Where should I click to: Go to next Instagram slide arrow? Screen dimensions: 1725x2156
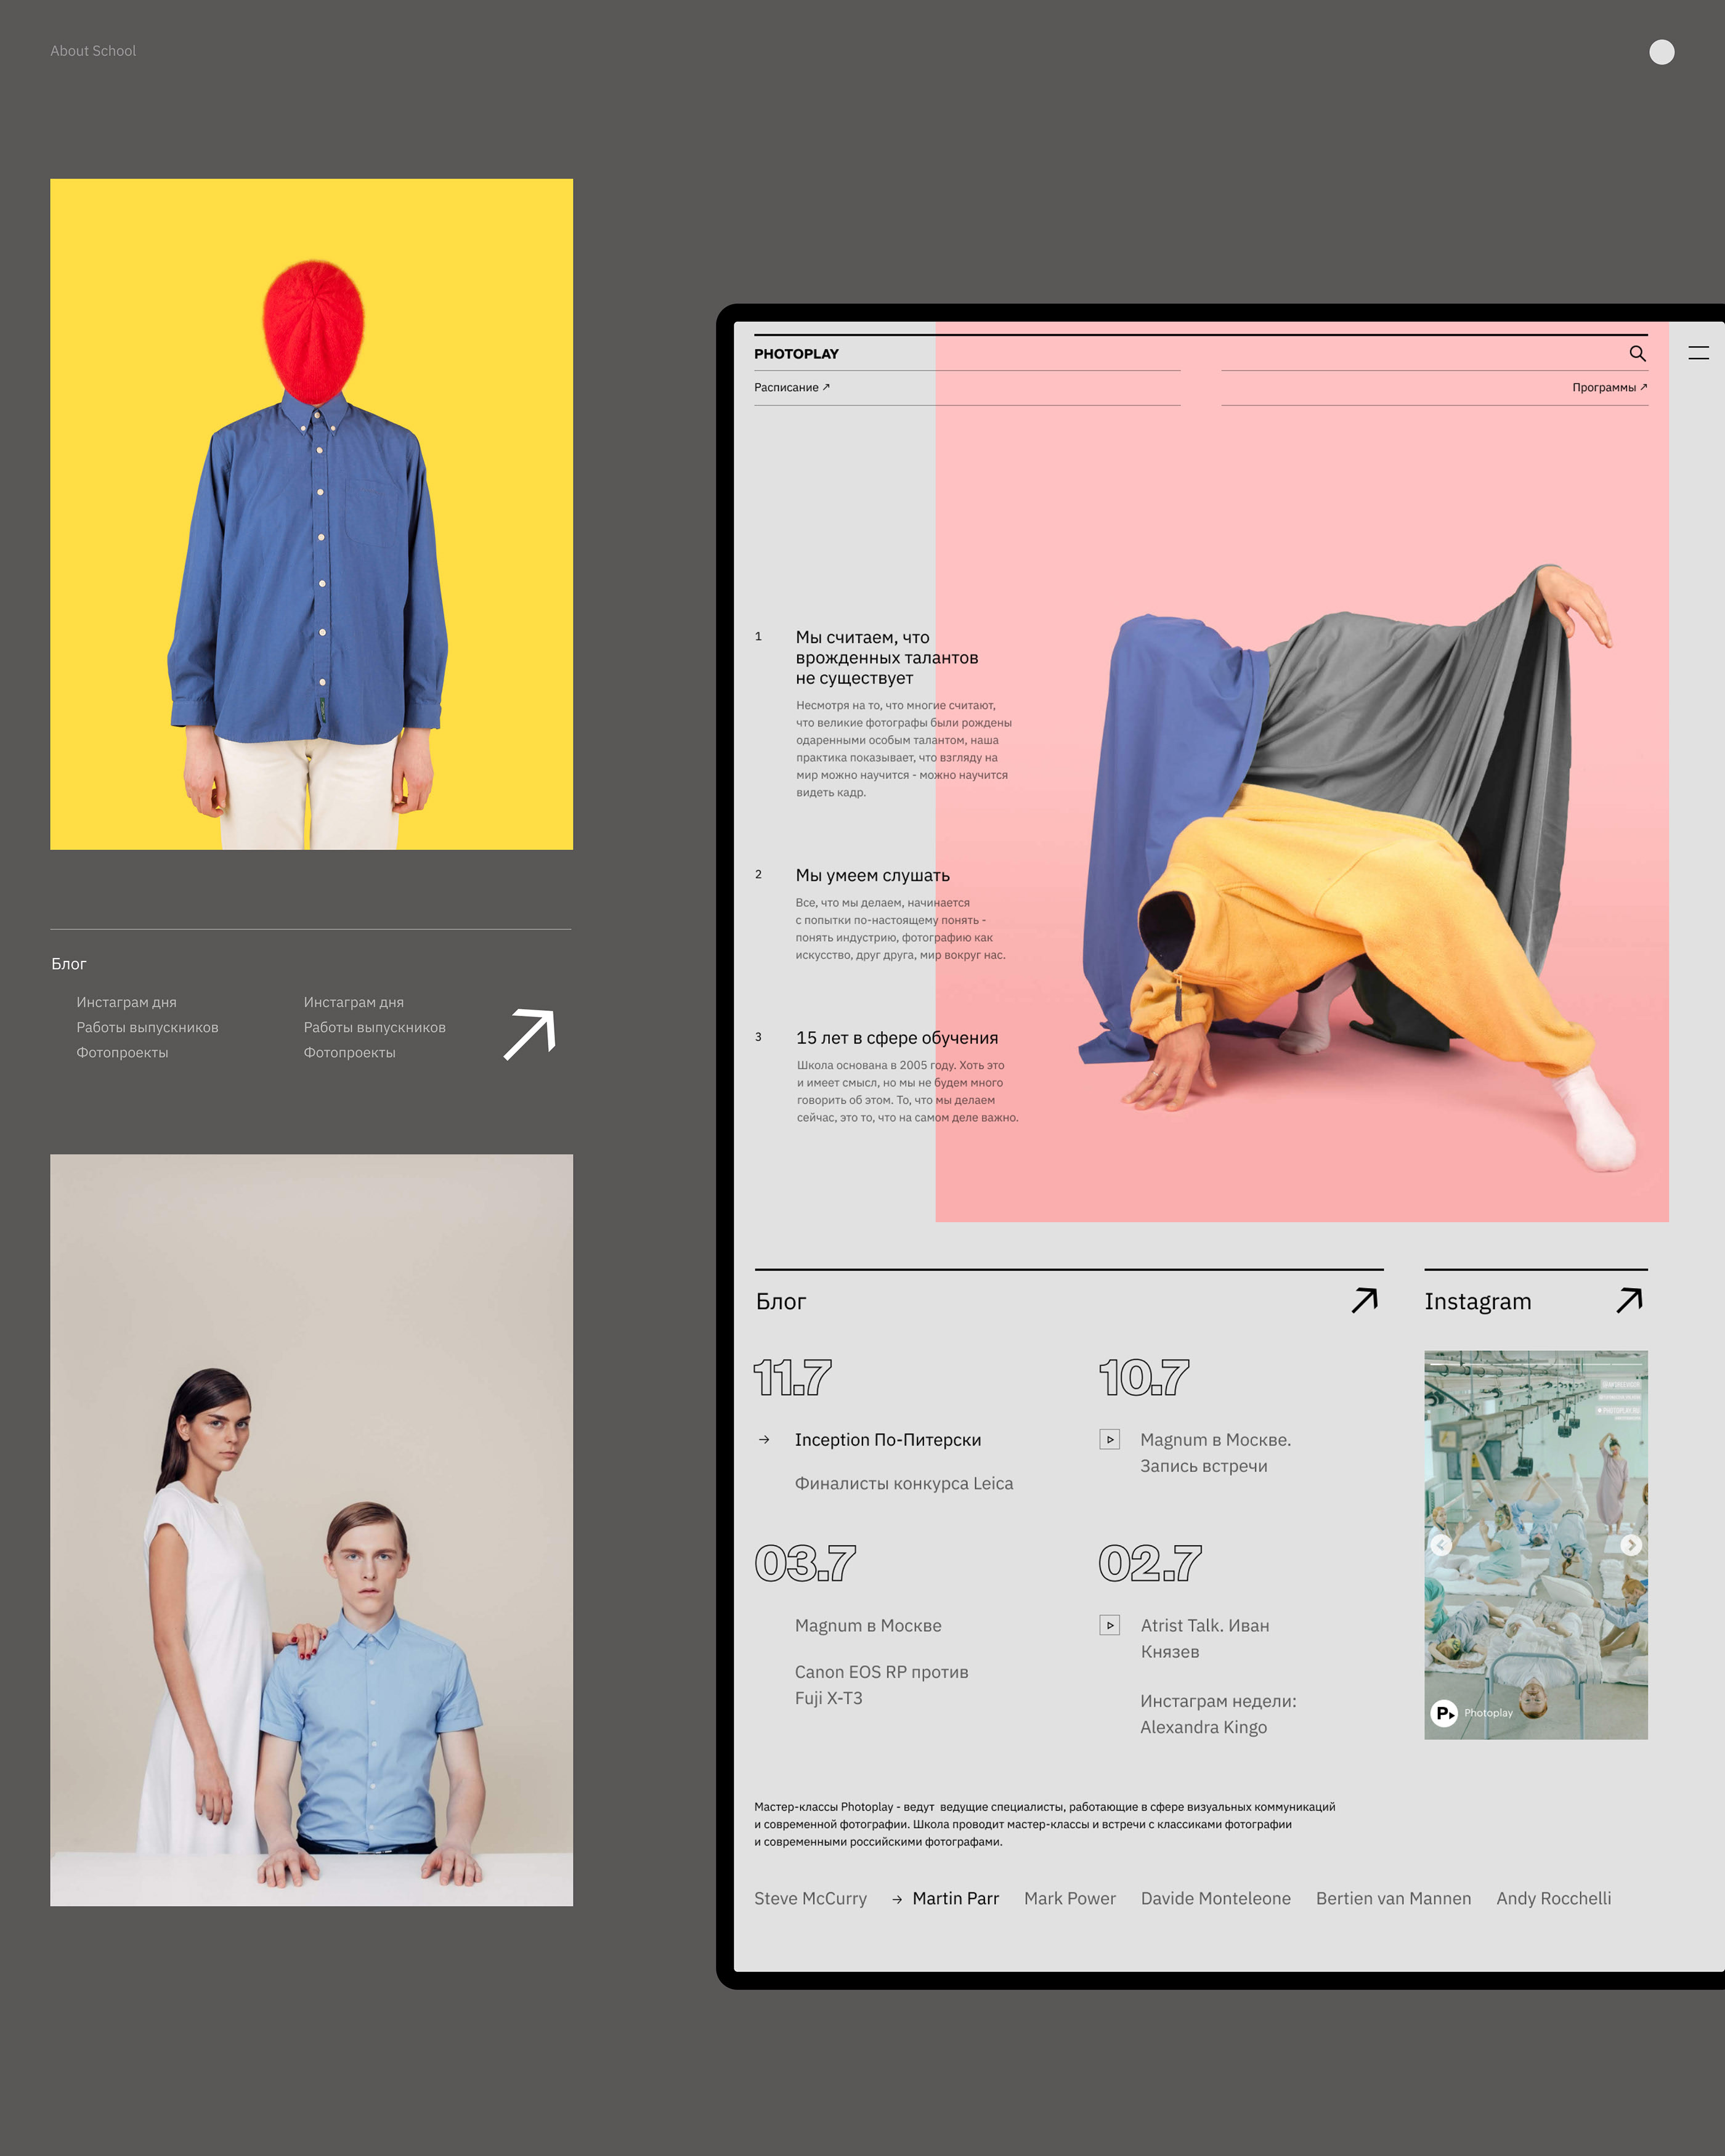click(1631, 1544)
